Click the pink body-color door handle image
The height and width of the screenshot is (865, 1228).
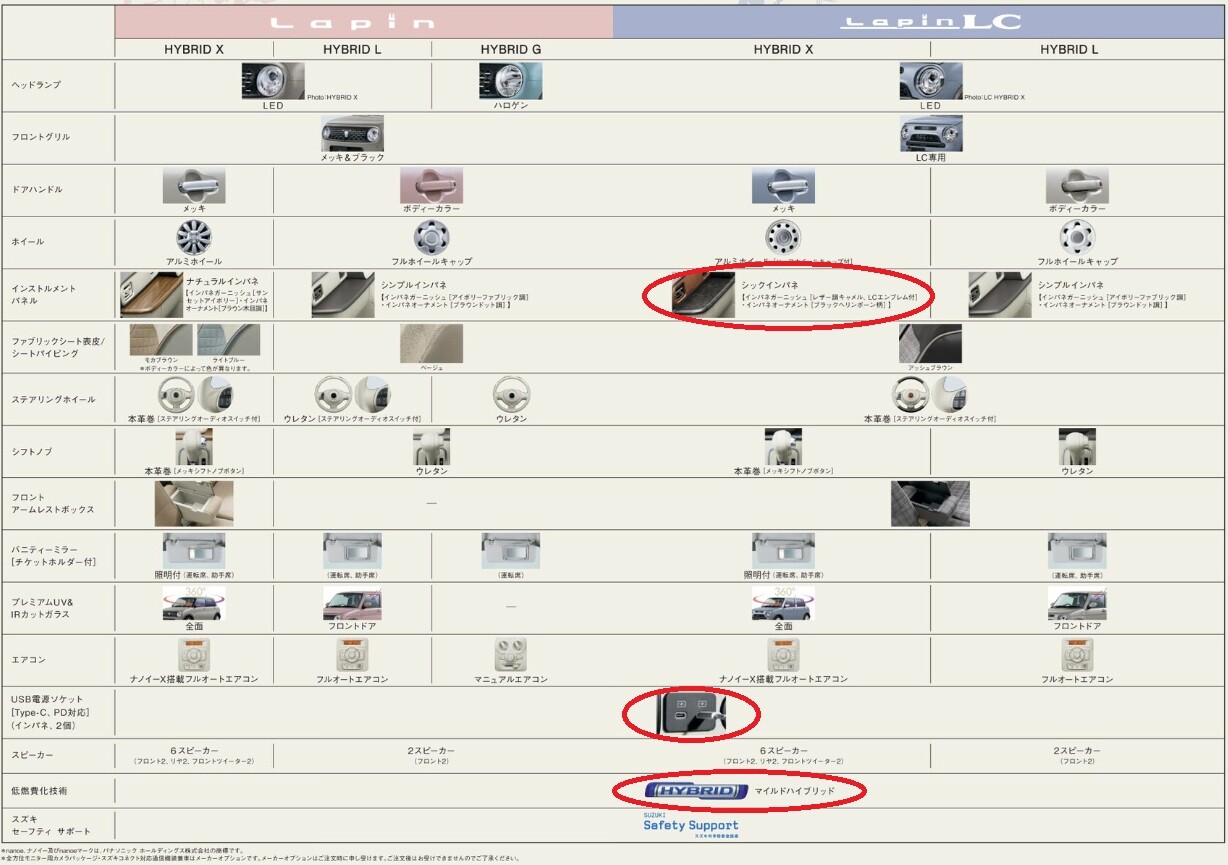coord(431,185)
